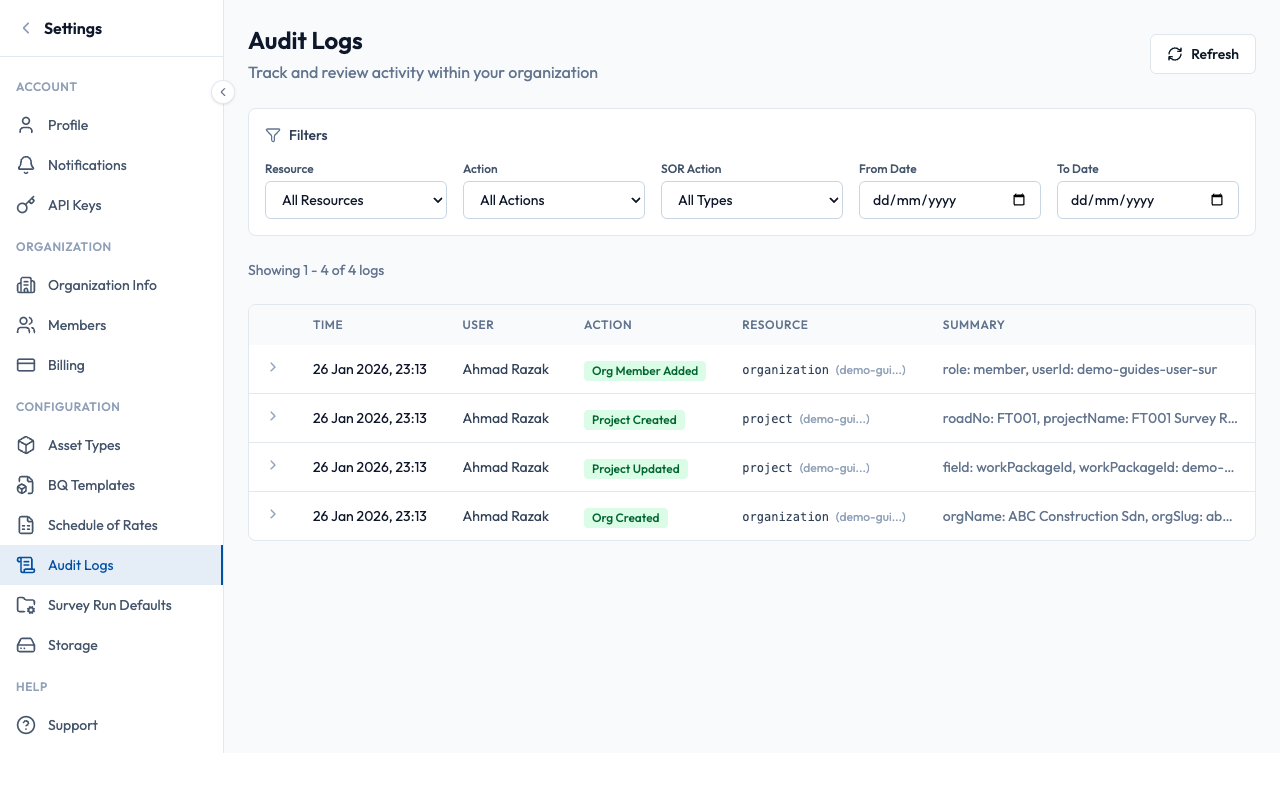Image resolution: width=1280 pixels, height=800 pixels.
Task: Open the Support link
Action: 72,724
